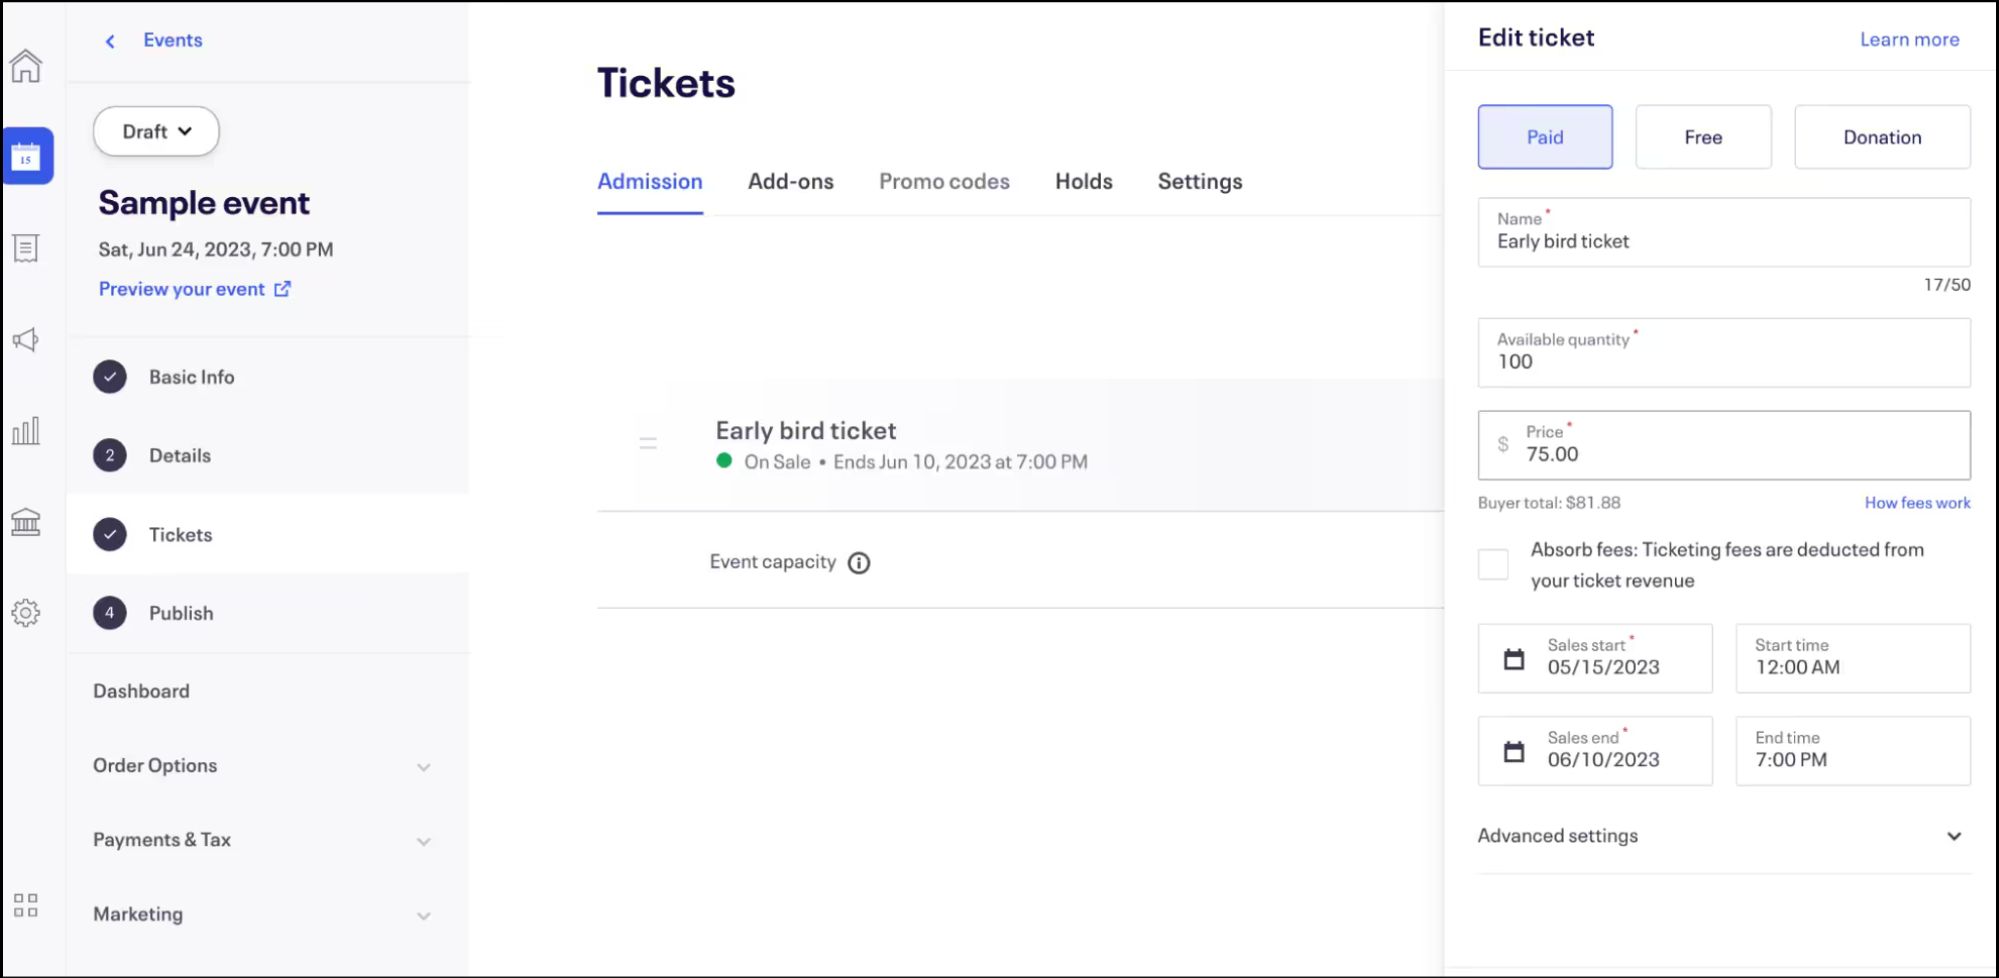Expand Marketing menu in sidebar
This screenshot has width=1999, height=978.
pos(264,914)
